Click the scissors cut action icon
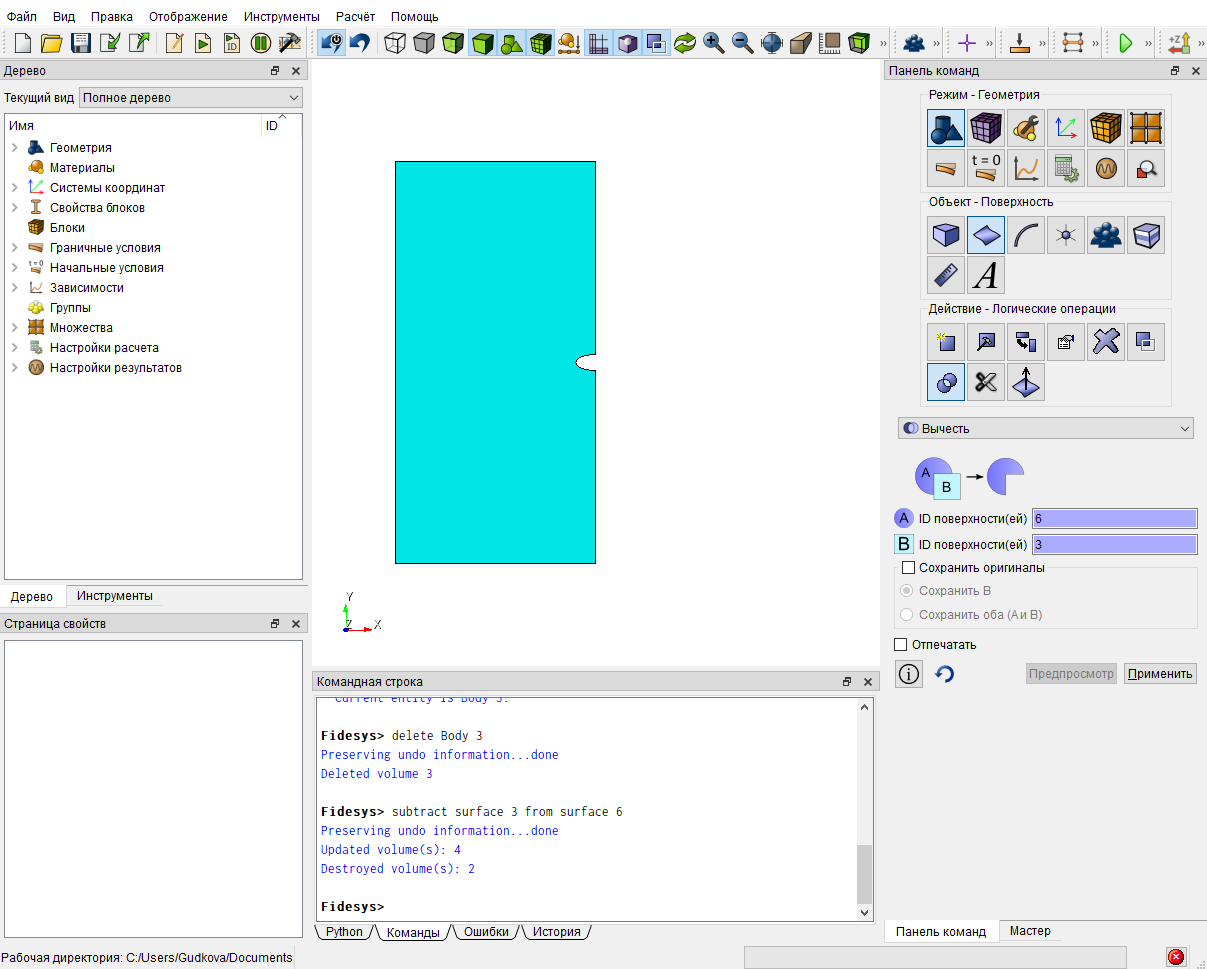 tap(986, 382)
